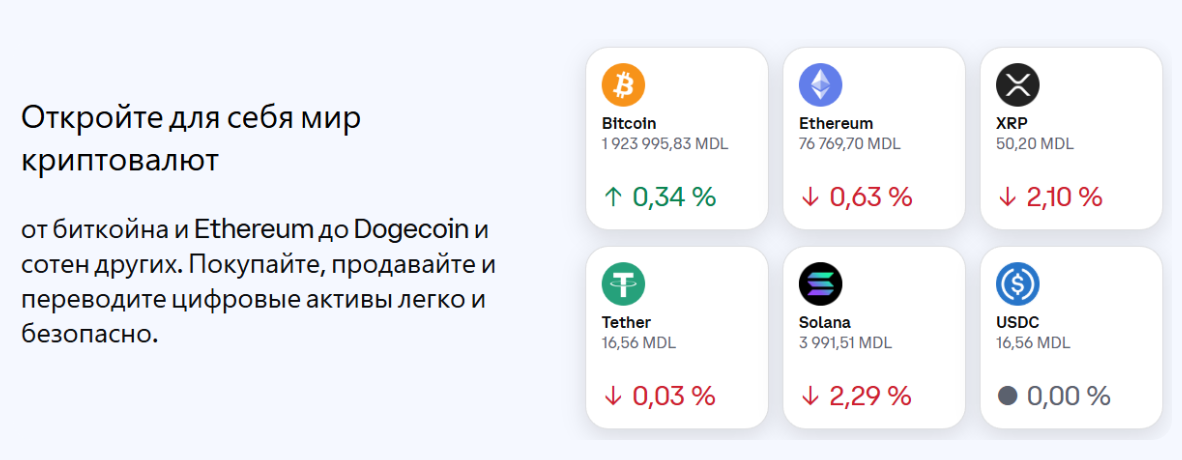Image resolution: width=1182 pixels, height=460 pixels.
Task: Click Solana's 2,29 % change value
Action: pyautogui.click(x=870, y=396)
